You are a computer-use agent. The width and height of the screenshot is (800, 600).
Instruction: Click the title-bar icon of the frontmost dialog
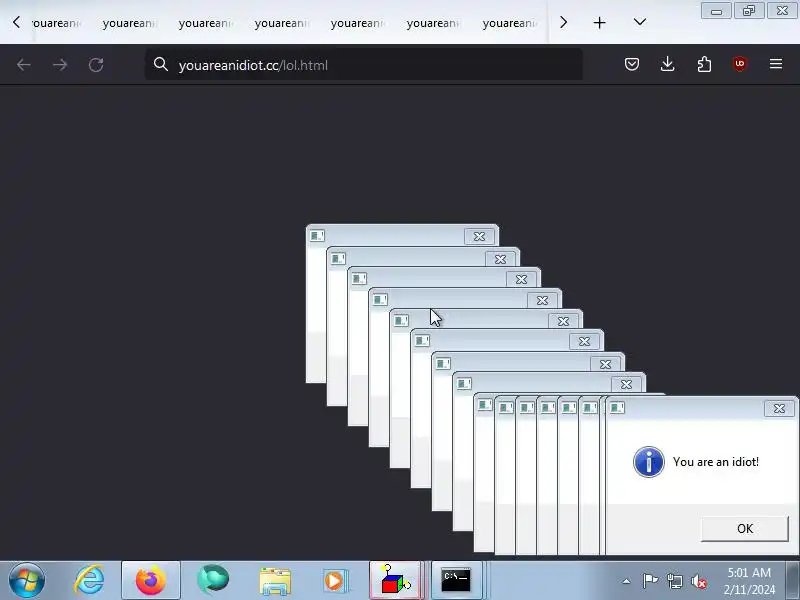[x=617, y=408]
